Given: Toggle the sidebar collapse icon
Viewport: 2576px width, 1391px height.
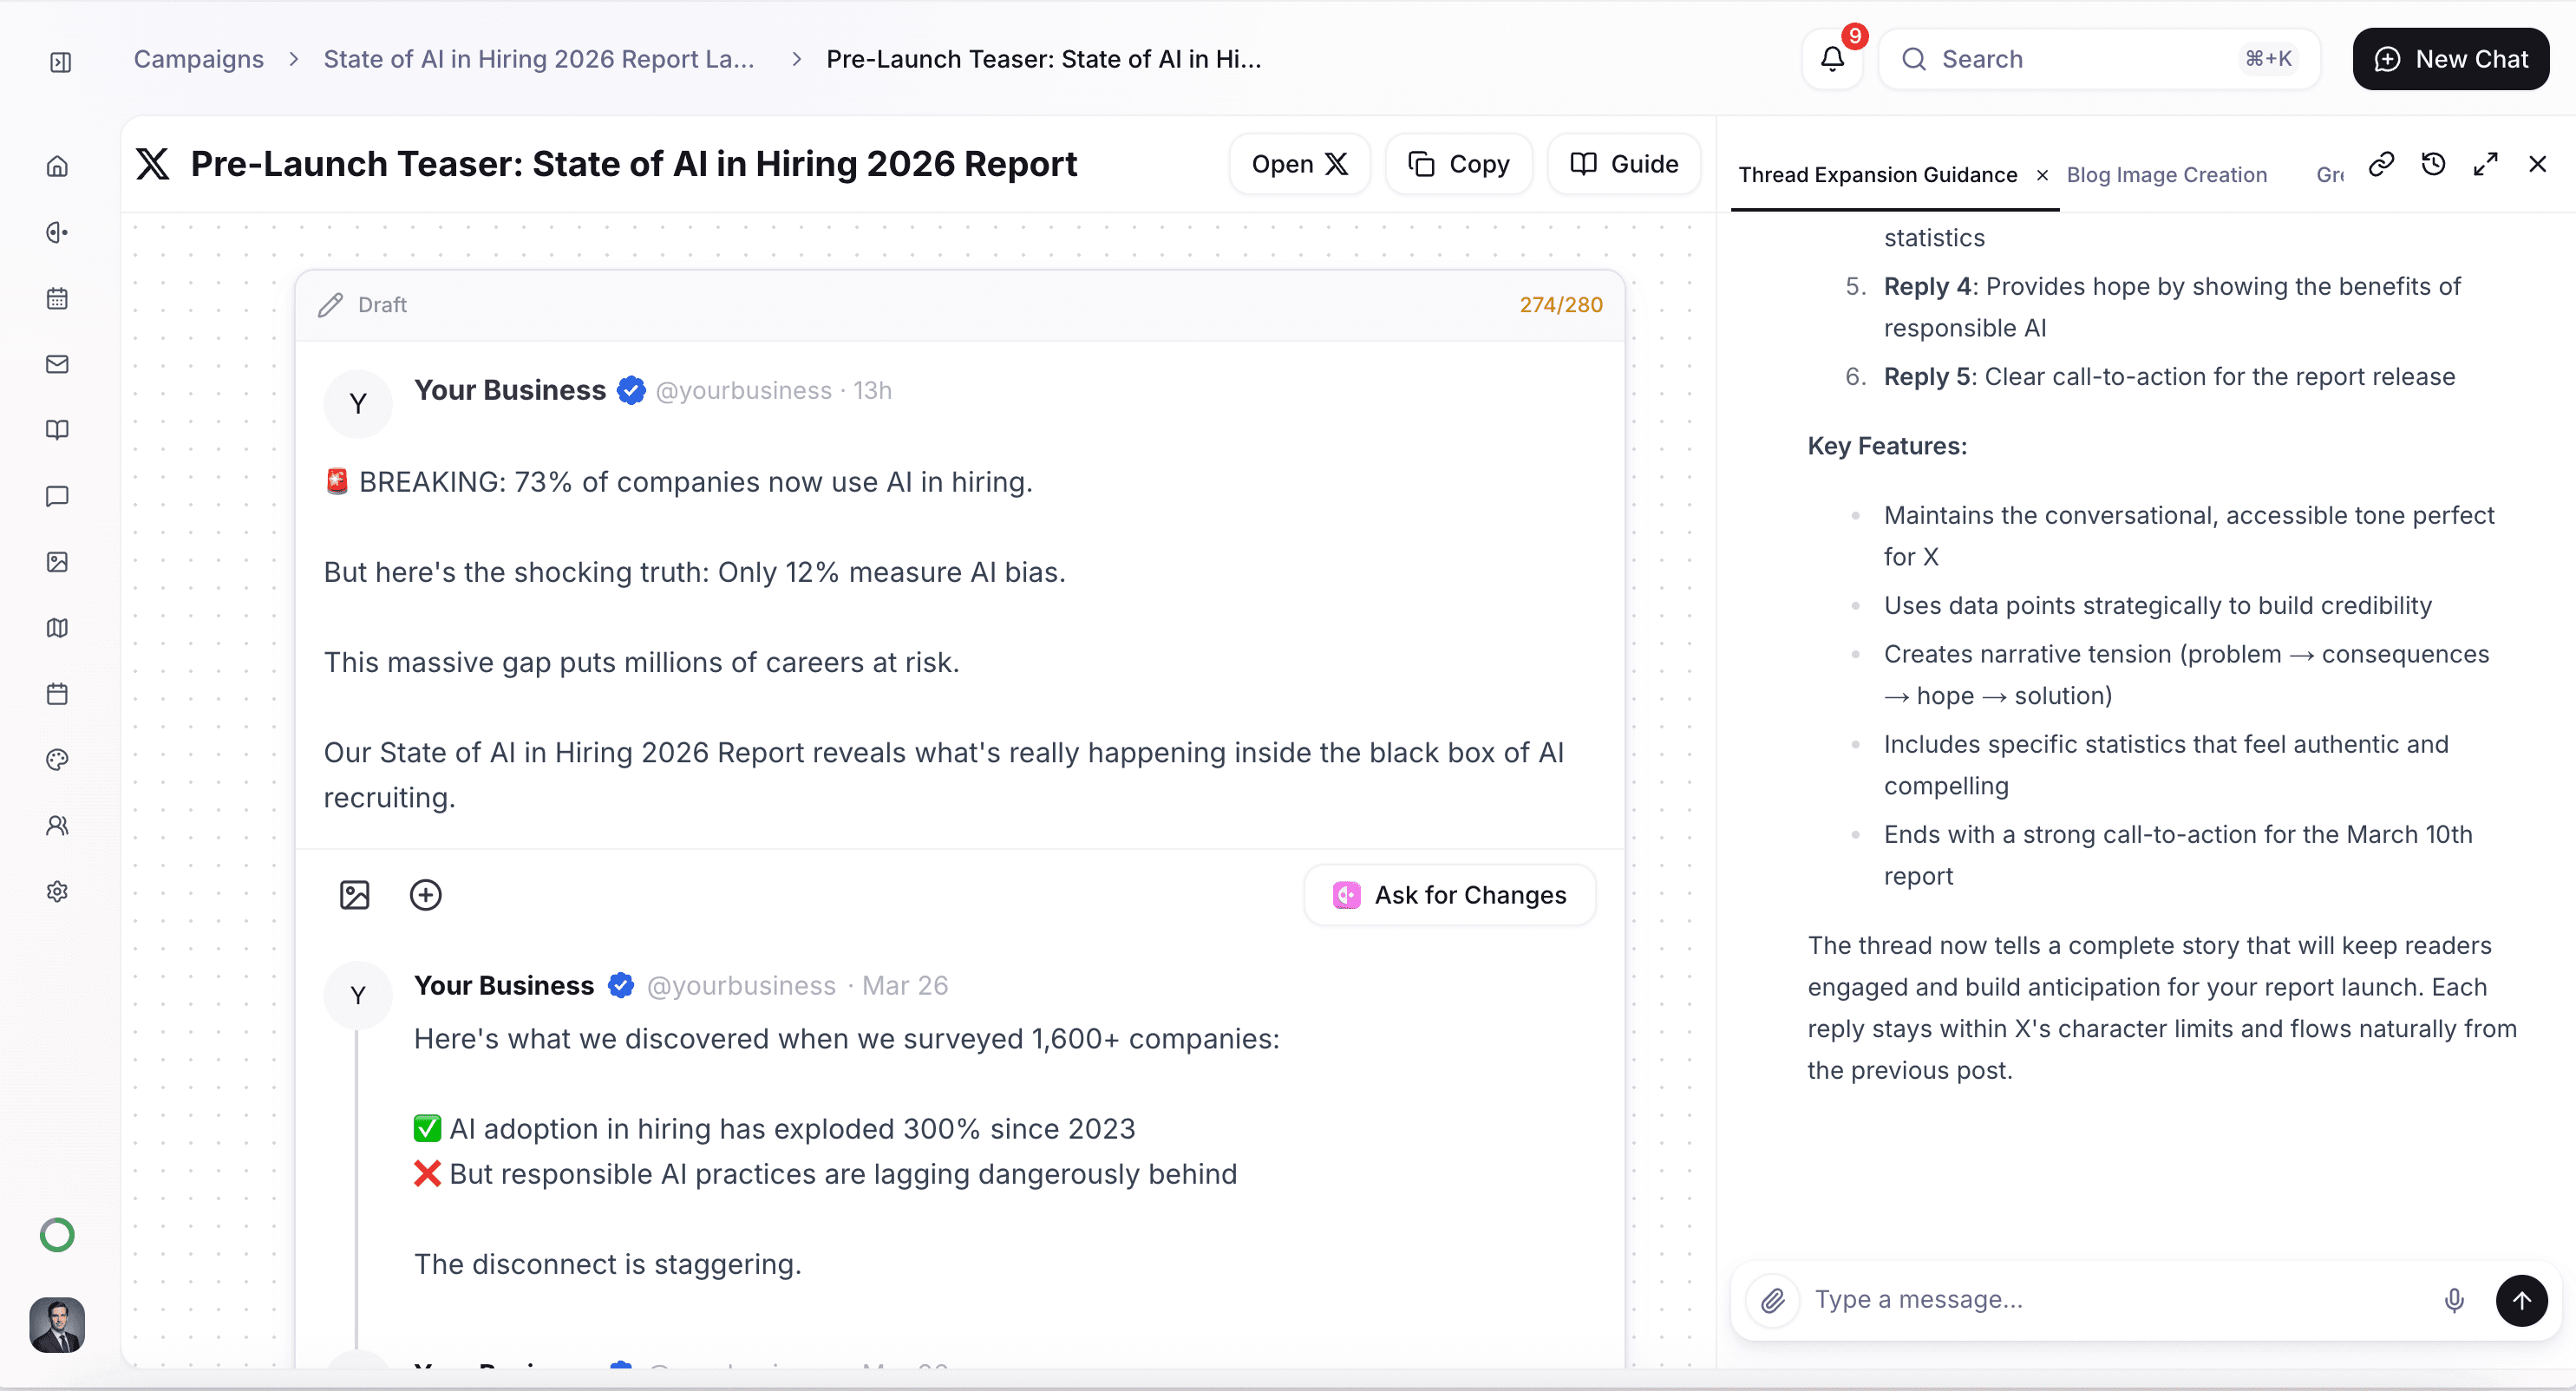Looking at the screenshot, I should click(x=60, y=62).
